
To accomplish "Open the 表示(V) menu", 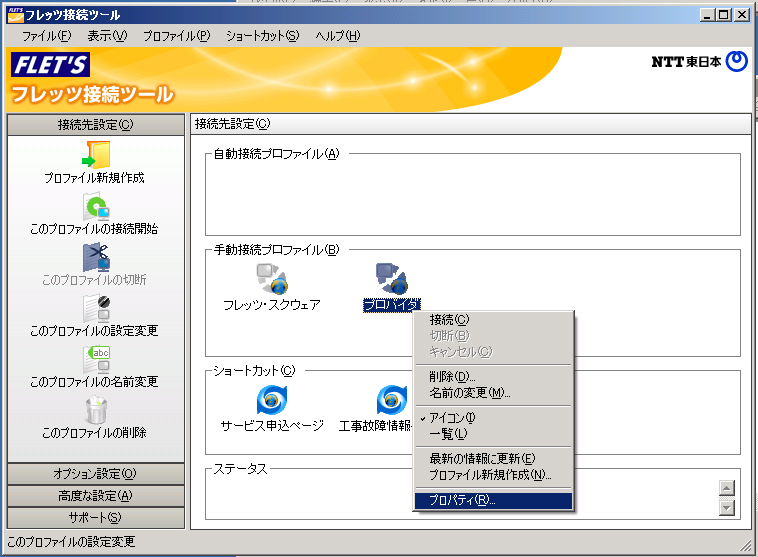I will pyautogui.click(x=107, y=36).
